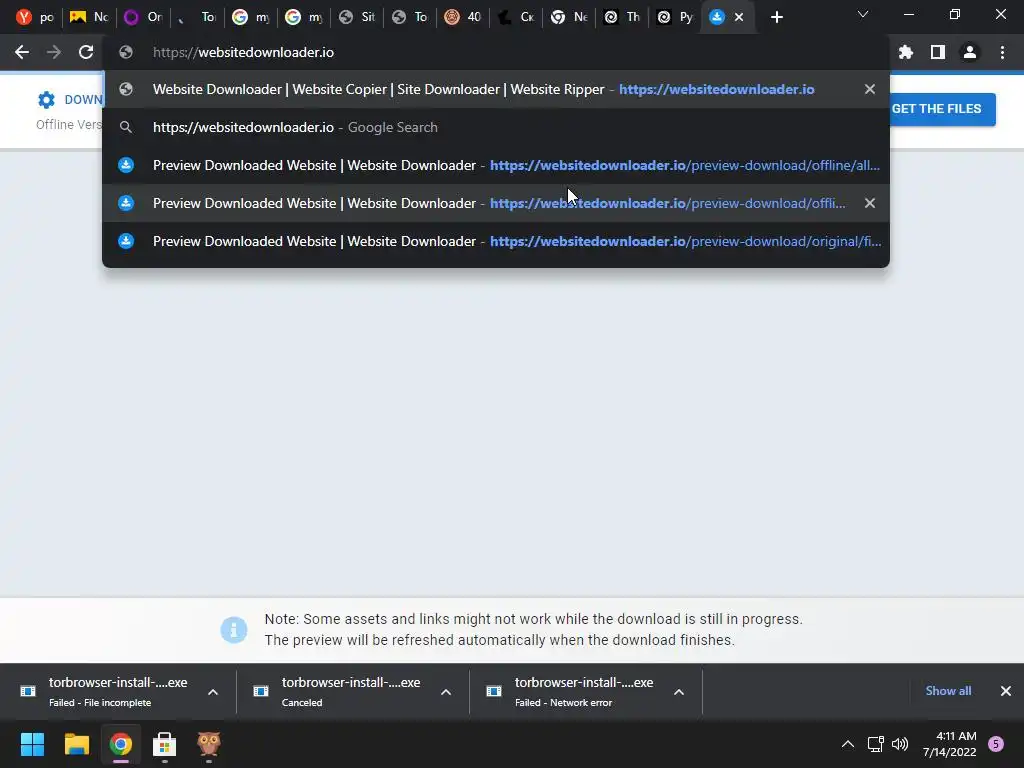Viewport: 1024px width, 768px height.
Task: Open the Chrome extensions puzzle icon
Action: [906, 52]
